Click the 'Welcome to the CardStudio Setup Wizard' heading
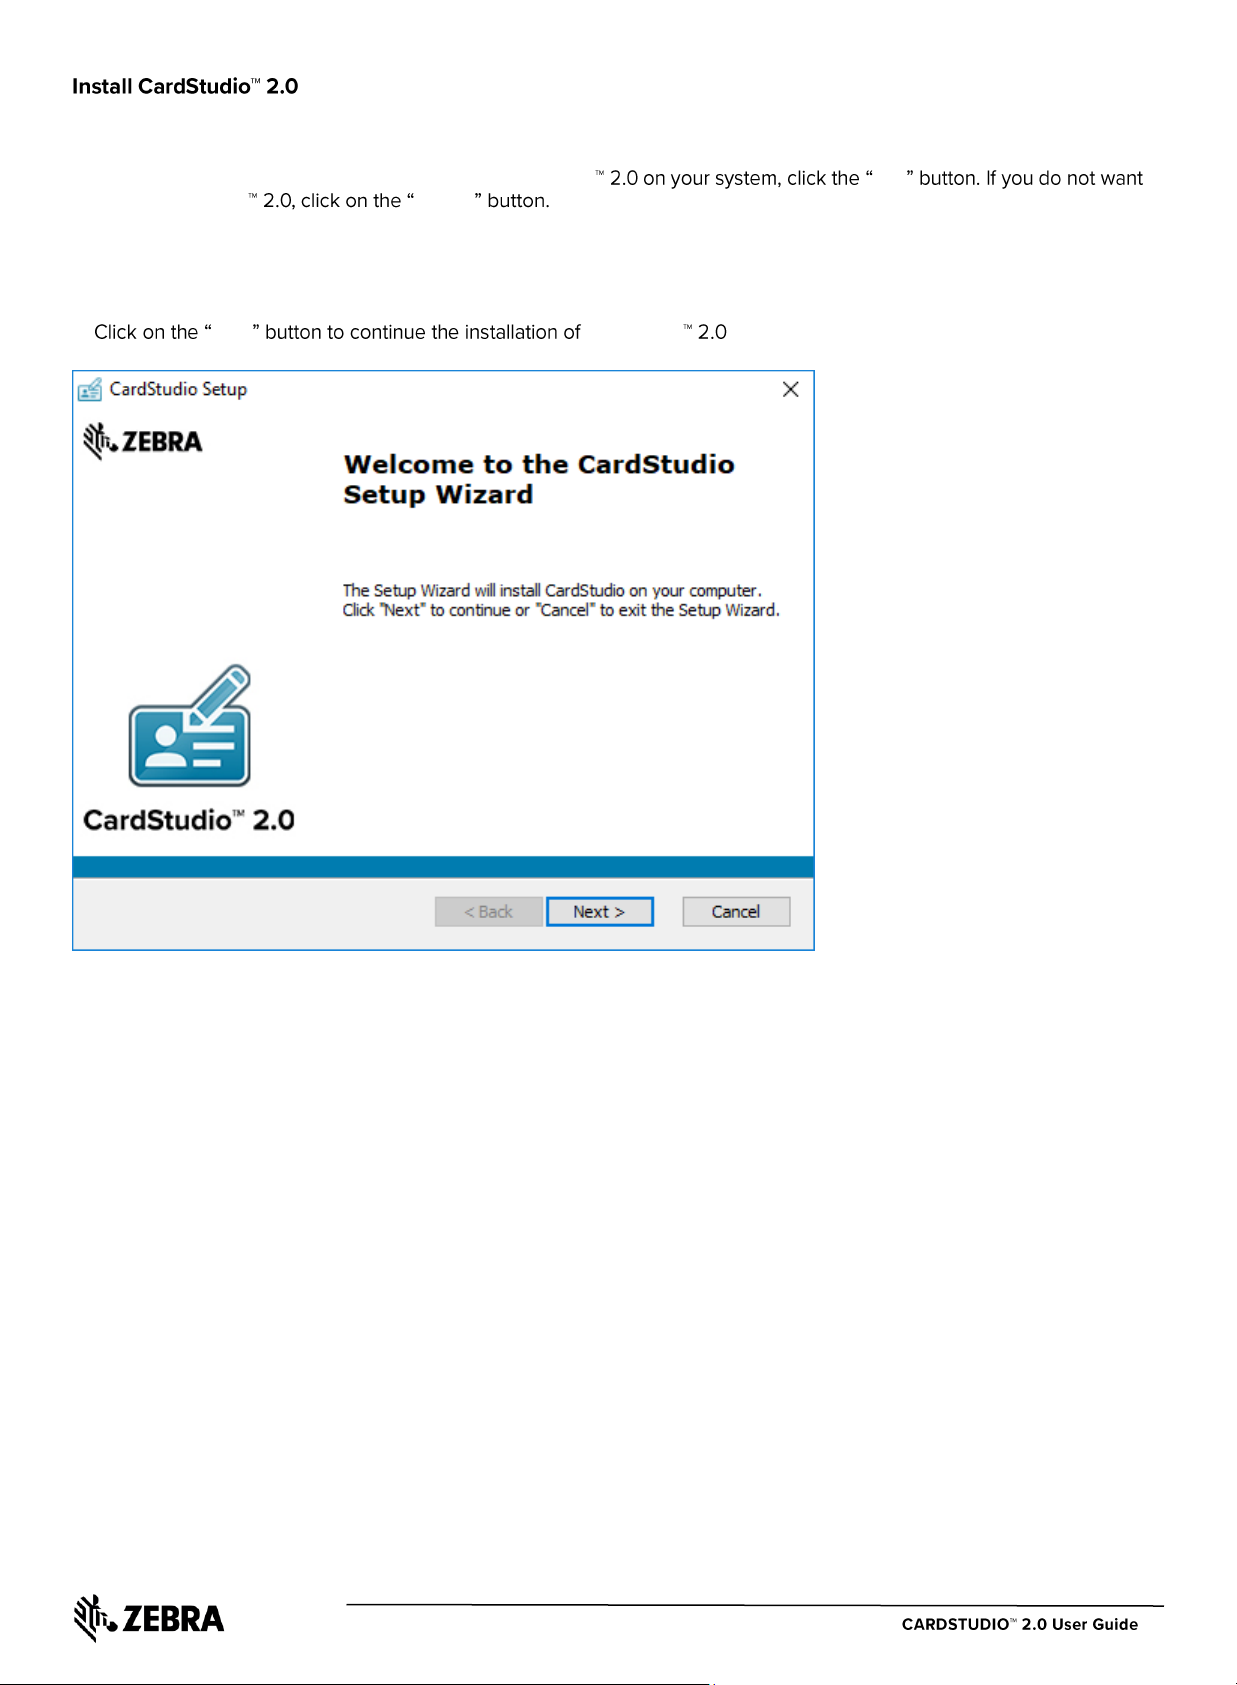1237x1685 pixels. [538, 479]
